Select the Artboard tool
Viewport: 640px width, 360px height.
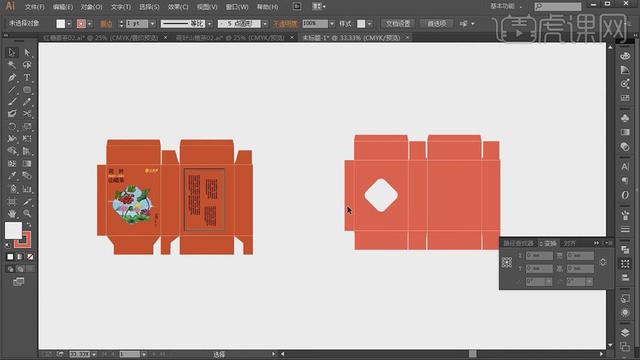pyautogui.click(x=11, y=201)
